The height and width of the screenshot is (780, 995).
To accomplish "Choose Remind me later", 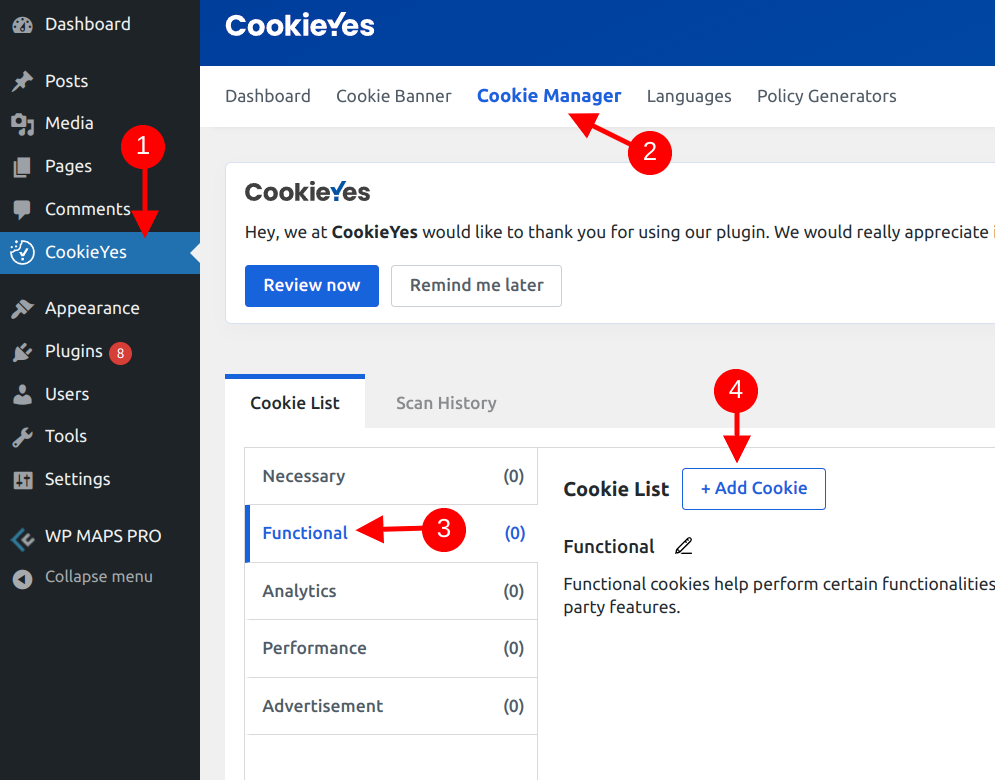I will coord(476,285).
